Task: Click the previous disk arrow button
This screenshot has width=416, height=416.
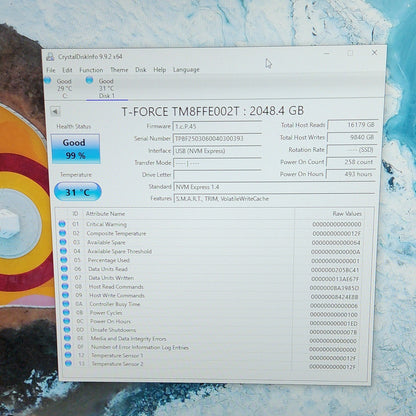Action: [55, 111]
